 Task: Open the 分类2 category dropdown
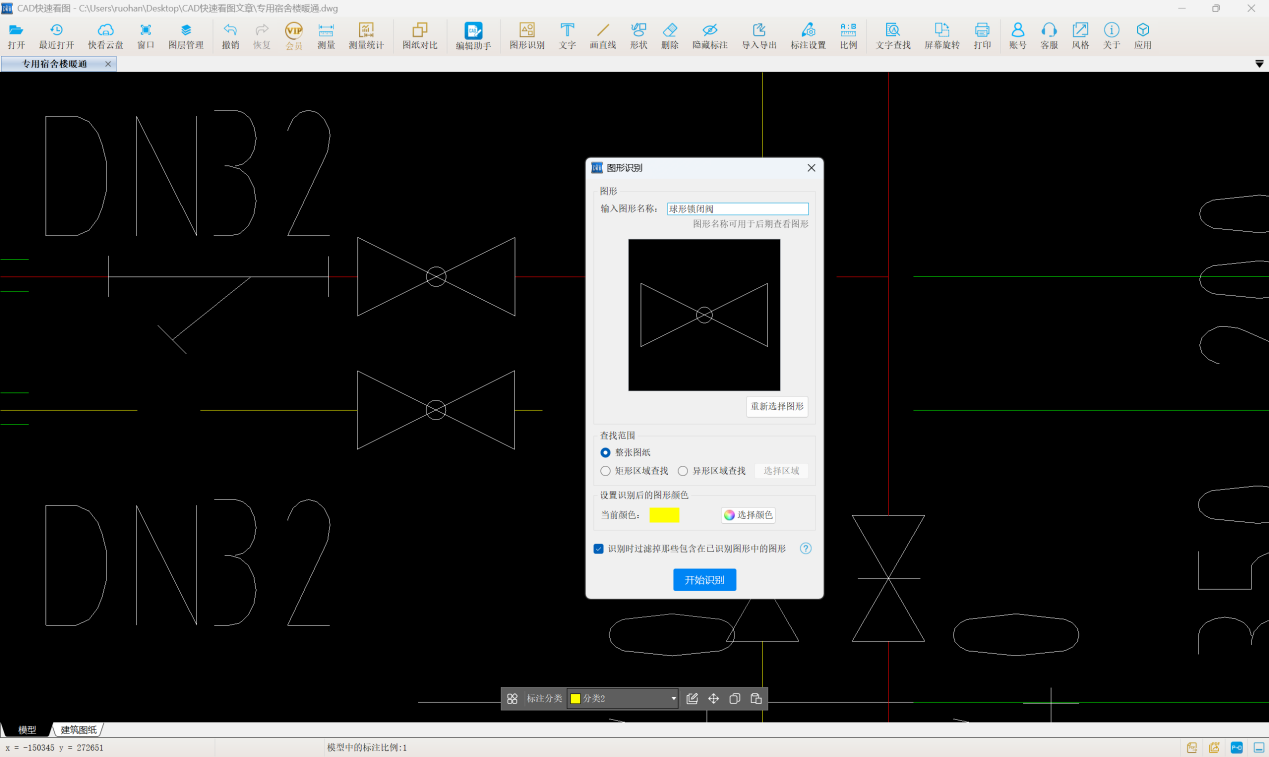tap(623, 699)
